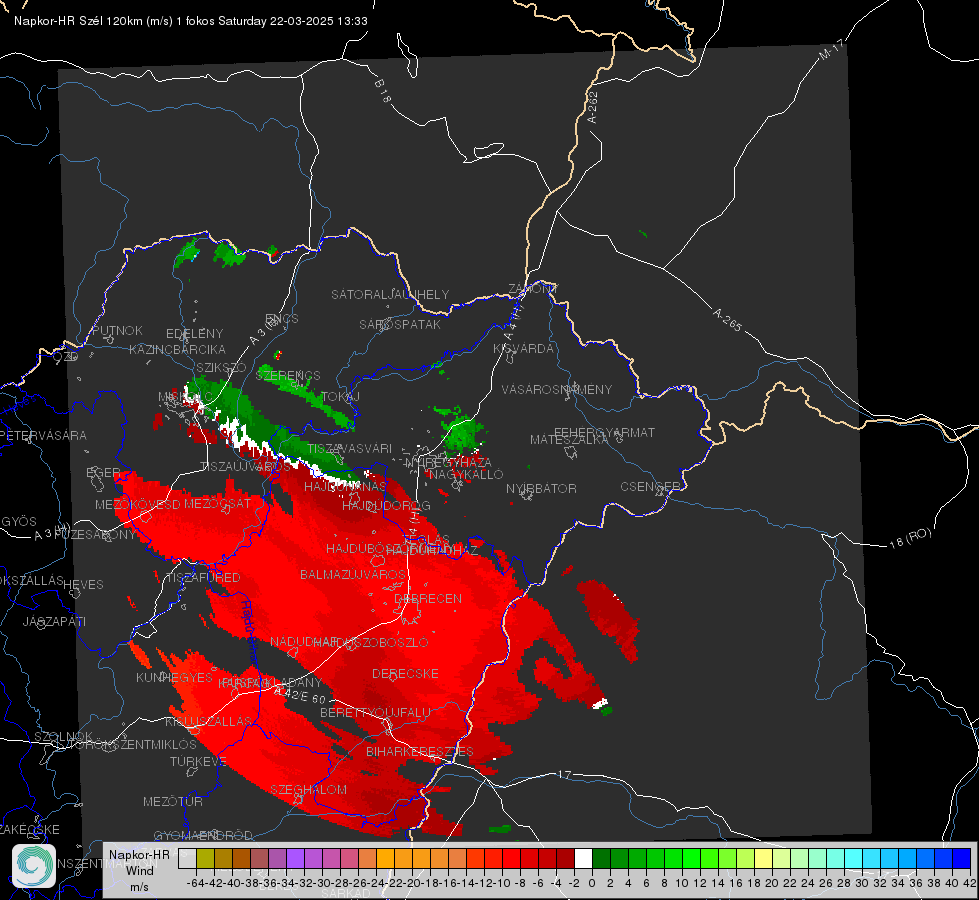Click the KISVARDA town label
The image size is (979, 900).
tap(523, 349)
